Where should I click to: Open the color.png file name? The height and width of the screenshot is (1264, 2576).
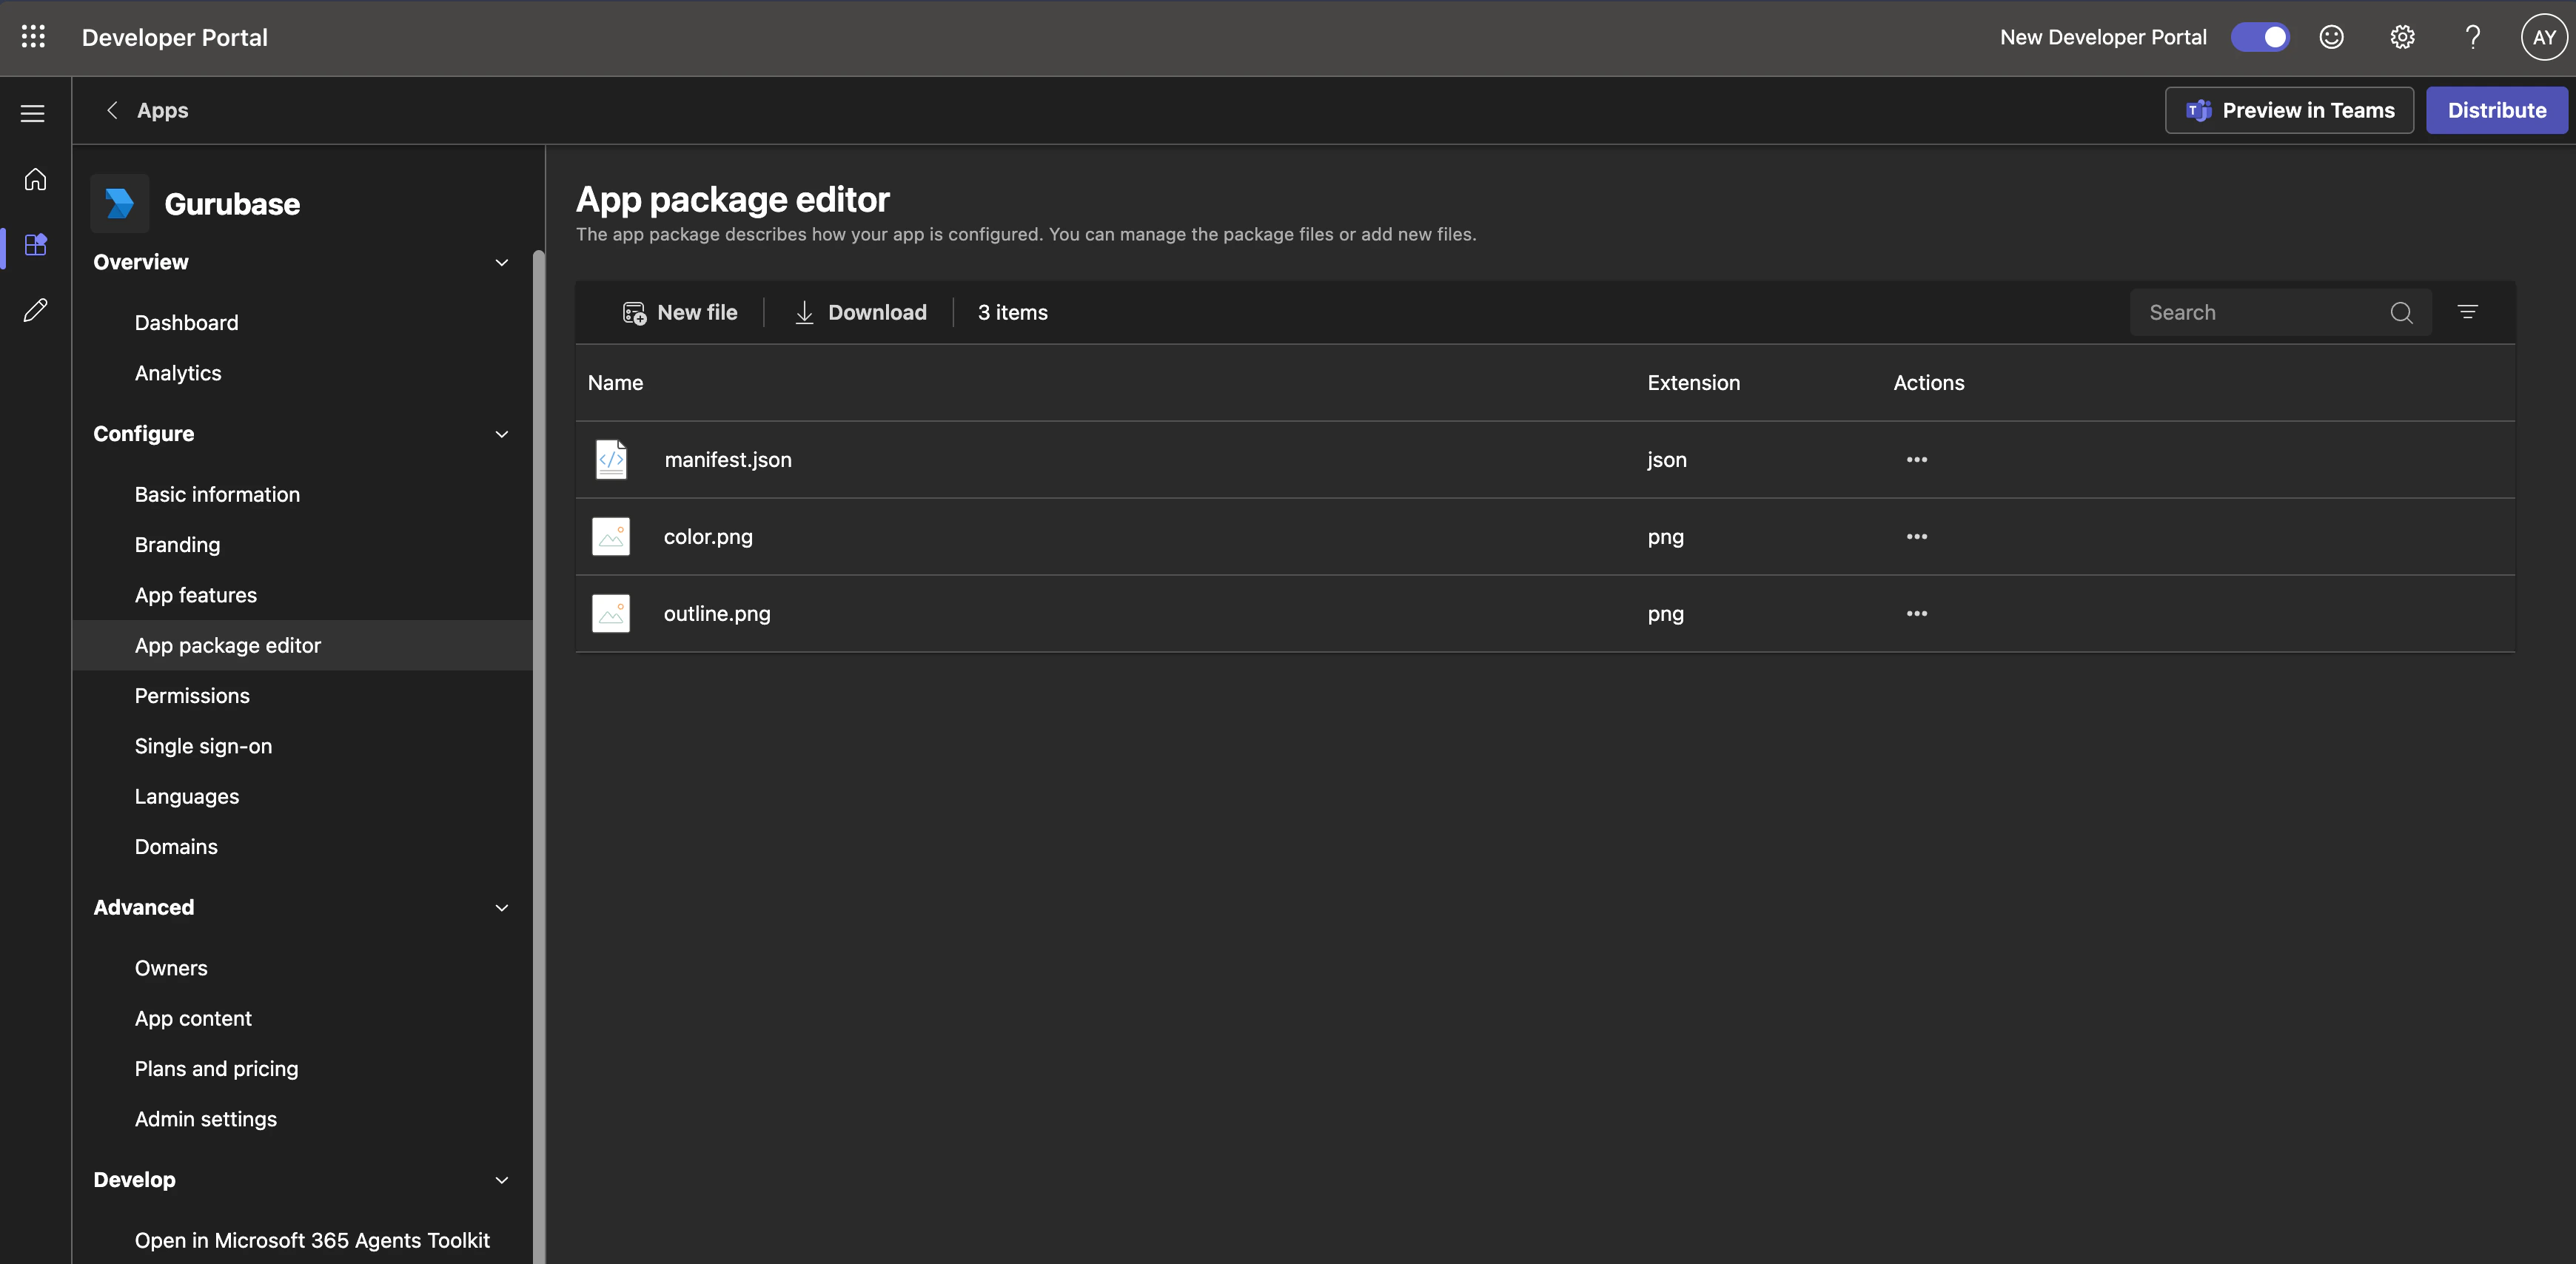click(708, 537)
